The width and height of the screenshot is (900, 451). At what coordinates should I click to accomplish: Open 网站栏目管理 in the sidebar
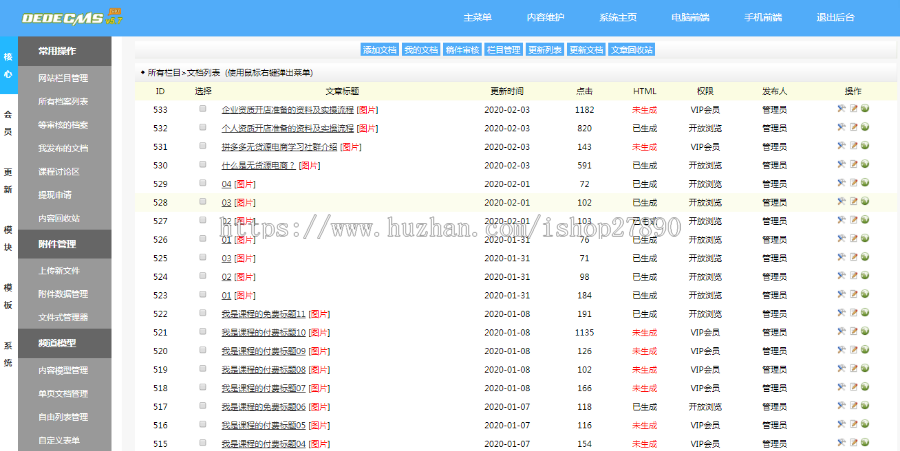point(63,78)
